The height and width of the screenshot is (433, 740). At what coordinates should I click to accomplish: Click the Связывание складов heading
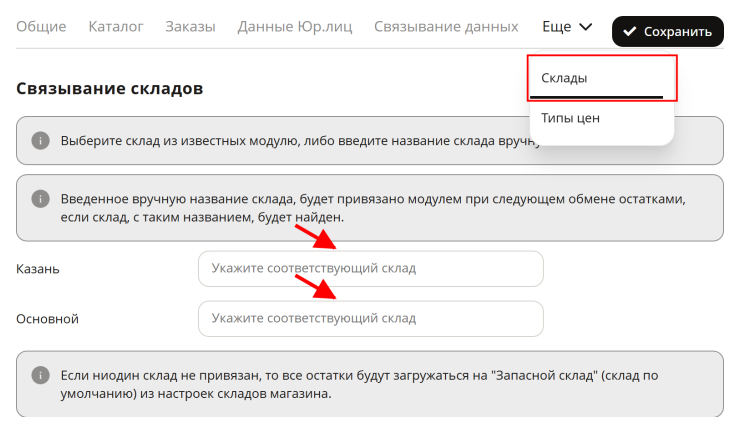pos(109,88)
